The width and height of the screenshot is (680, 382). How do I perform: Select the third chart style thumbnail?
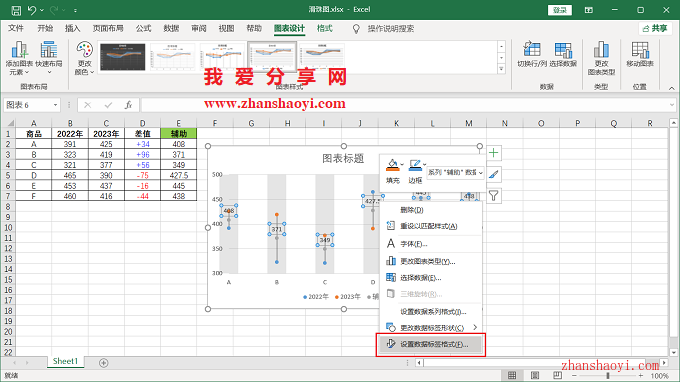(x=222, y=56)
